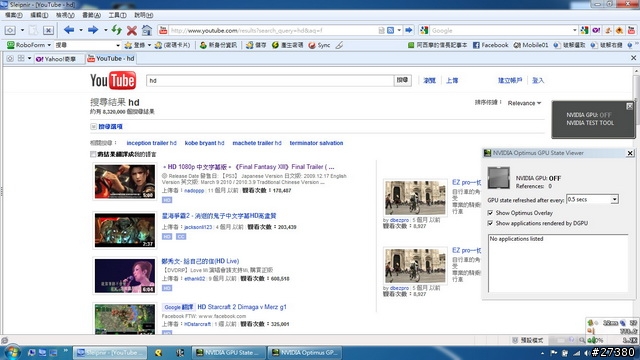Toggle Show applications rendered by DGPU

coord(490,223)
